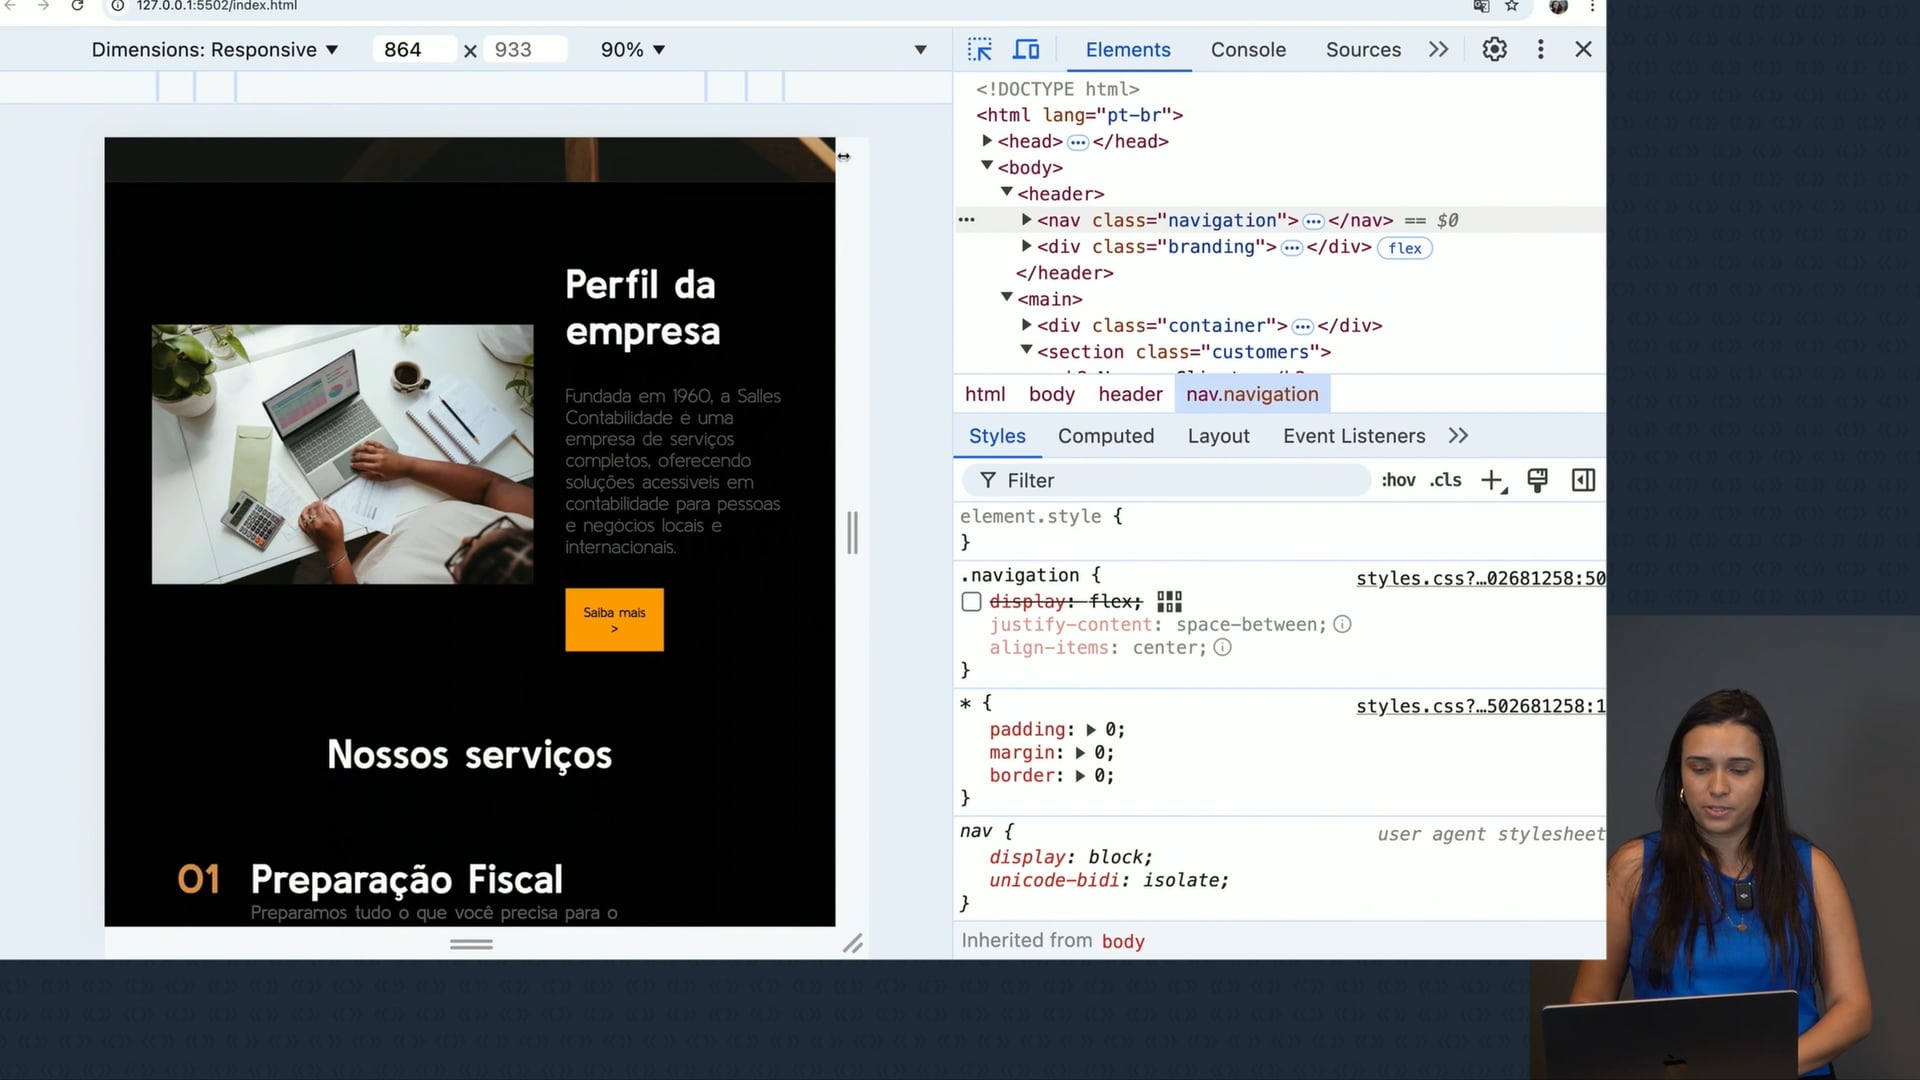
Task: Open DevTools settings gear
Action: [x=1494, y=49]
